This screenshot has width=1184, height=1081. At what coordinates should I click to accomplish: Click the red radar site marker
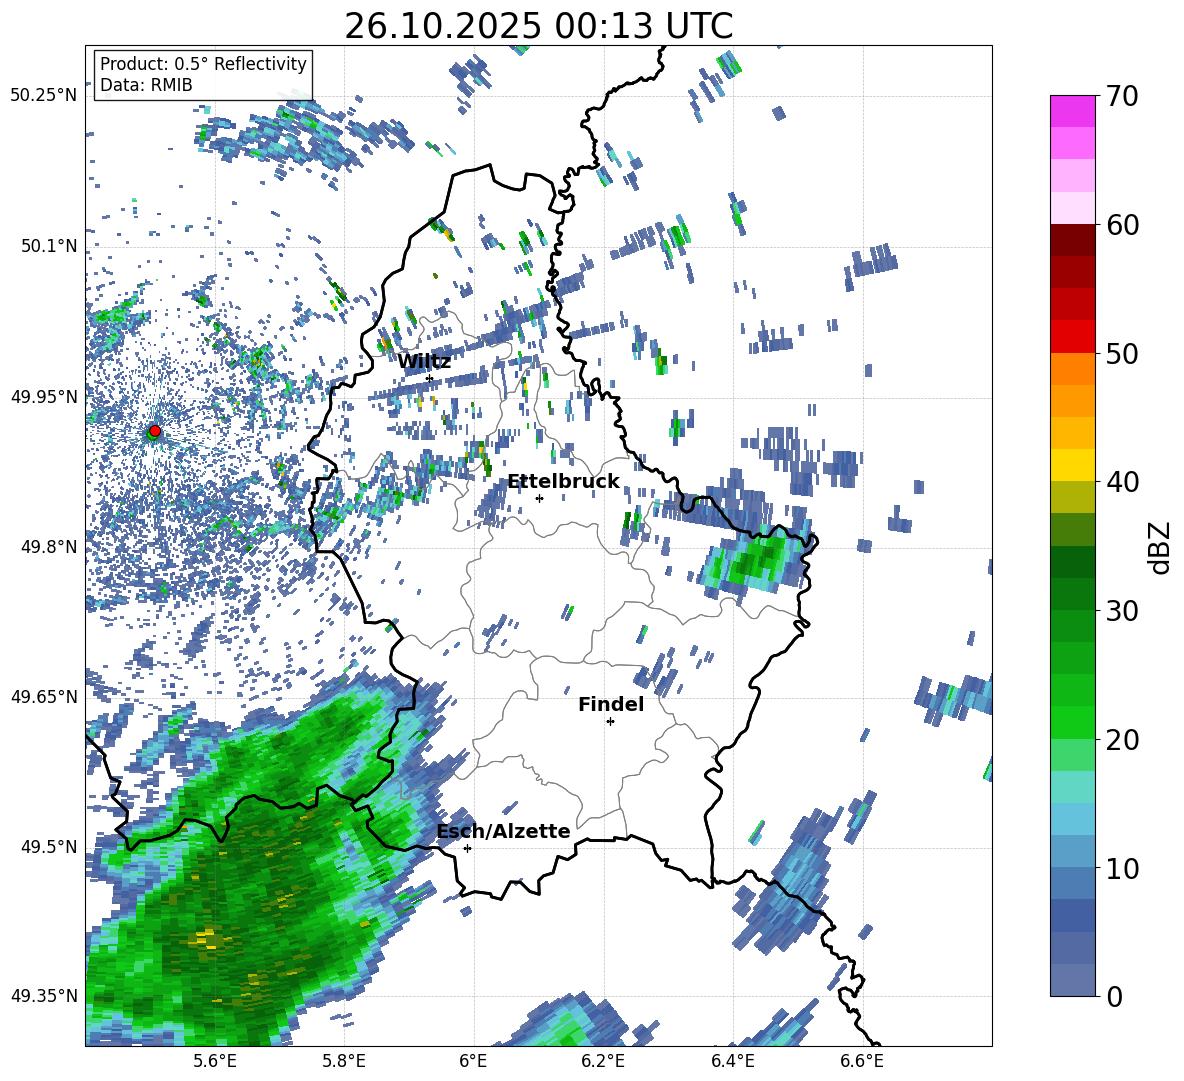[155, 431]
